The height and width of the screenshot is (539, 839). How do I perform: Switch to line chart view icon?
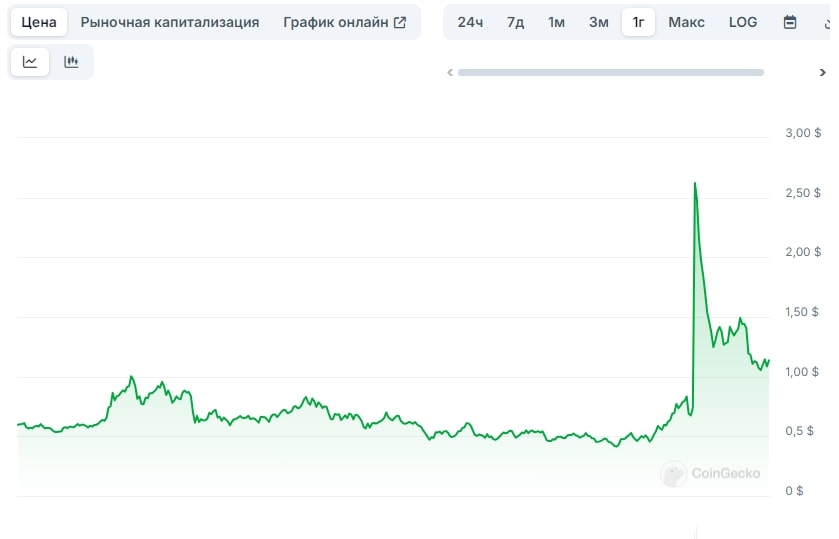tap(30, 62)
